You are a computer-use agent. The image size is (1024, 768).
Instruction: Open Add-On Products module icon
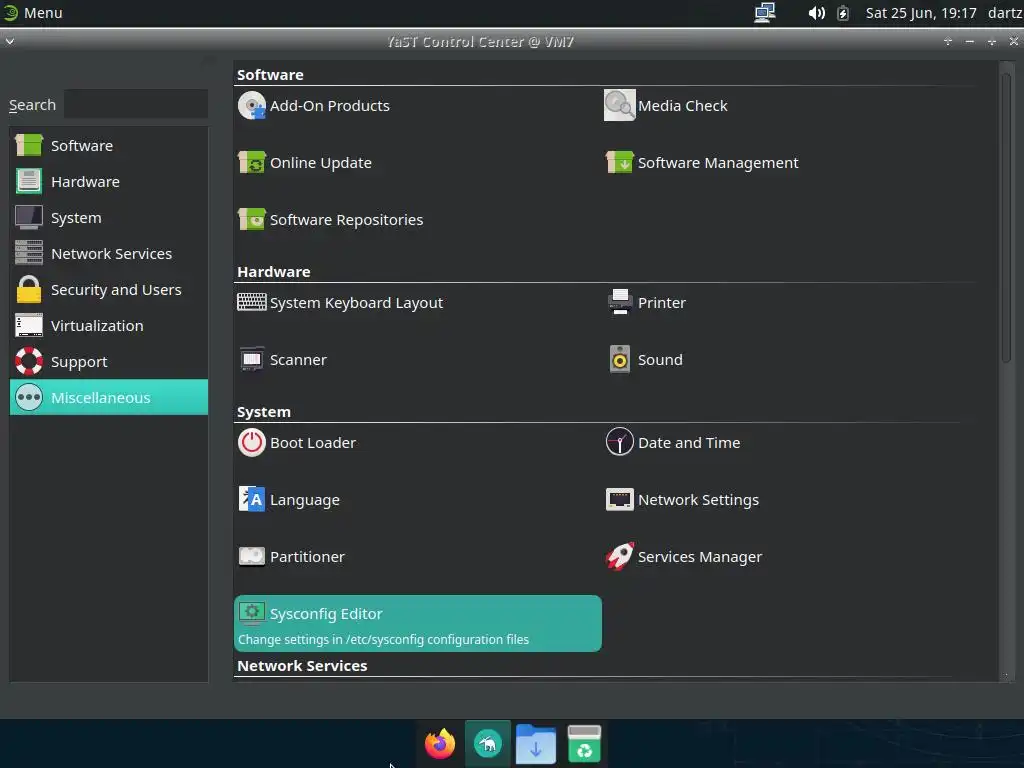point(251,106)
